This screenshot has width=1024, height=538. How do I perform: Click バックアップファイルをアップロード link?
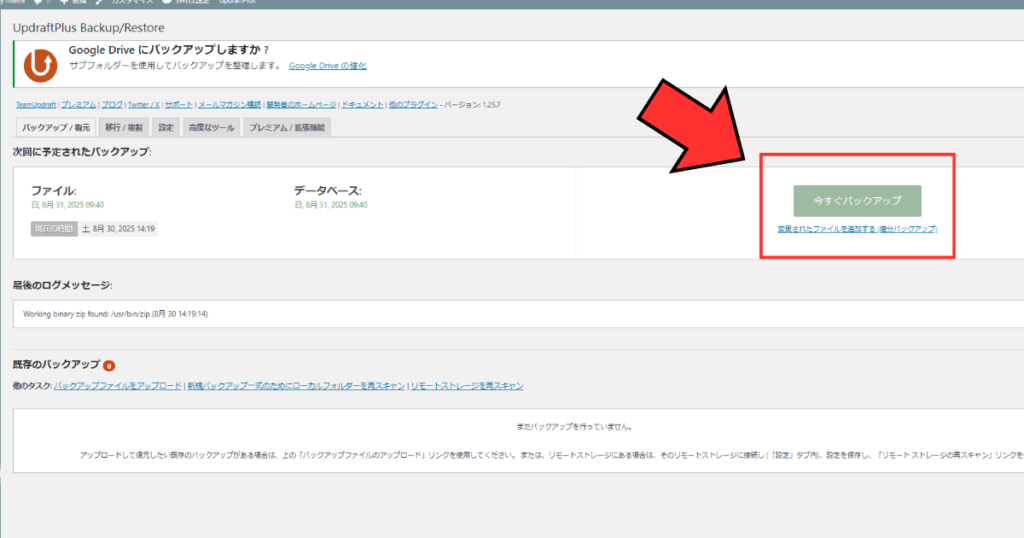pos(118,386)
